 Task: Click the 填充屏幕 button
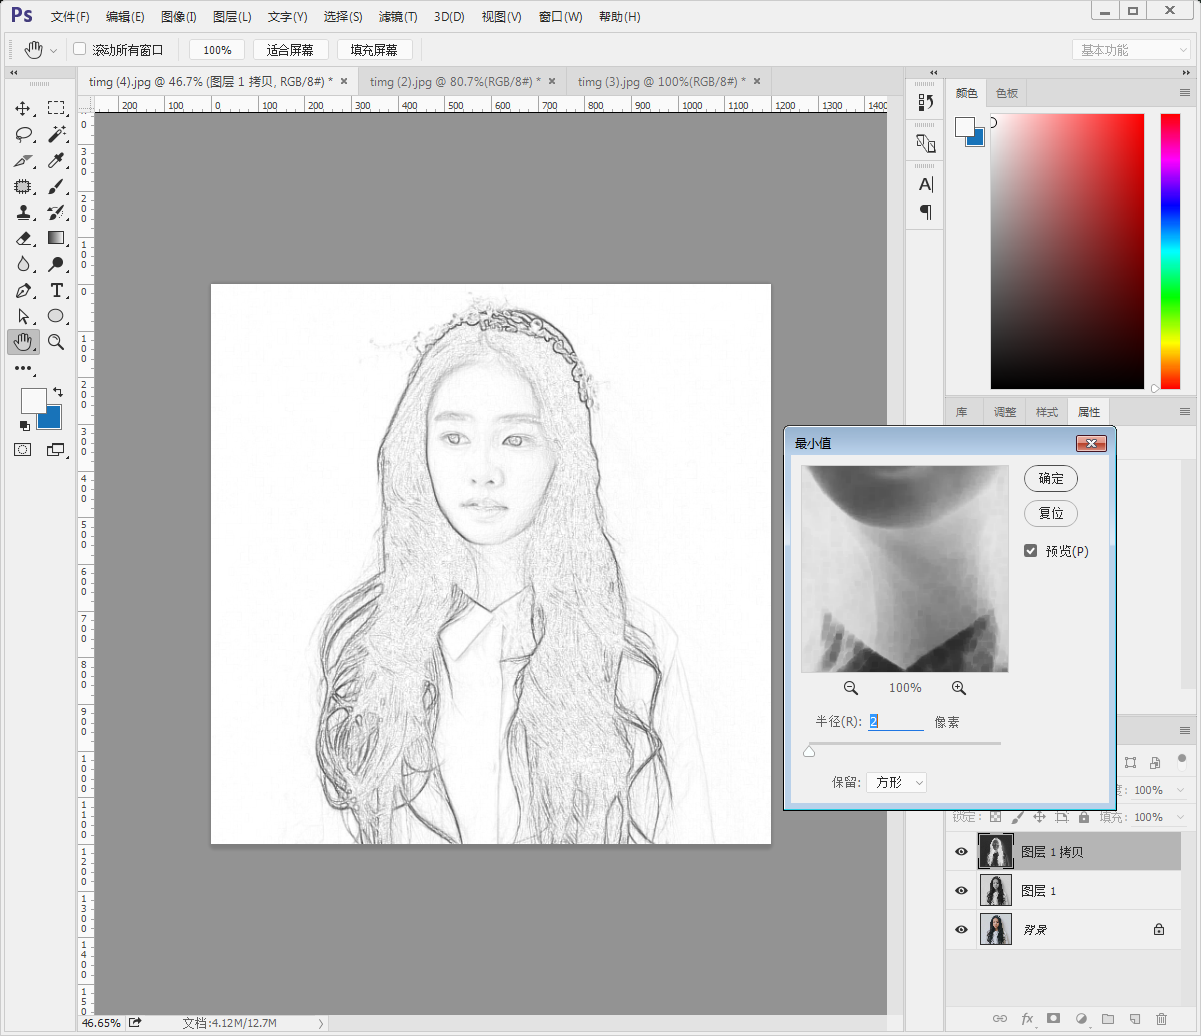click(x=374, y=50)
